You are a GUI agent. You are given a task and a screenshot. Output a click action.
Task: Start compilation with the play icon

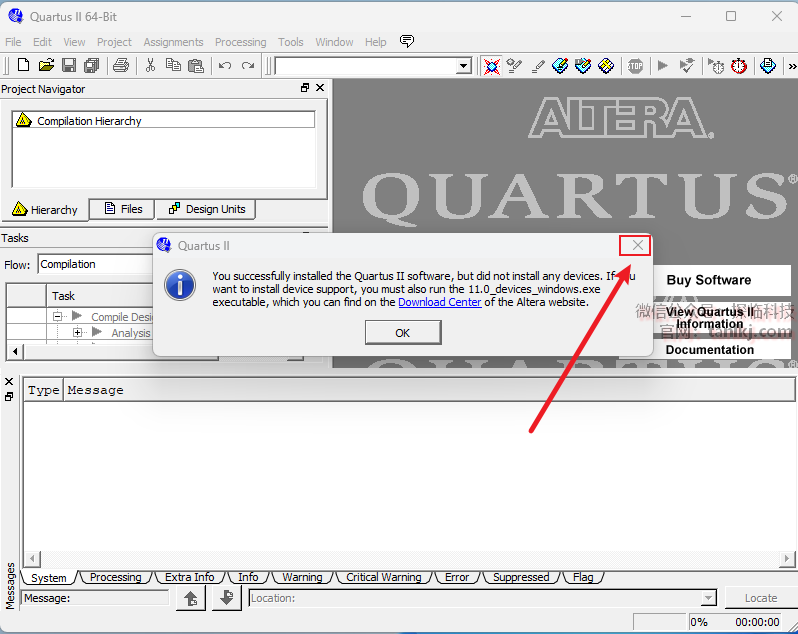click(x=663, y=66)
